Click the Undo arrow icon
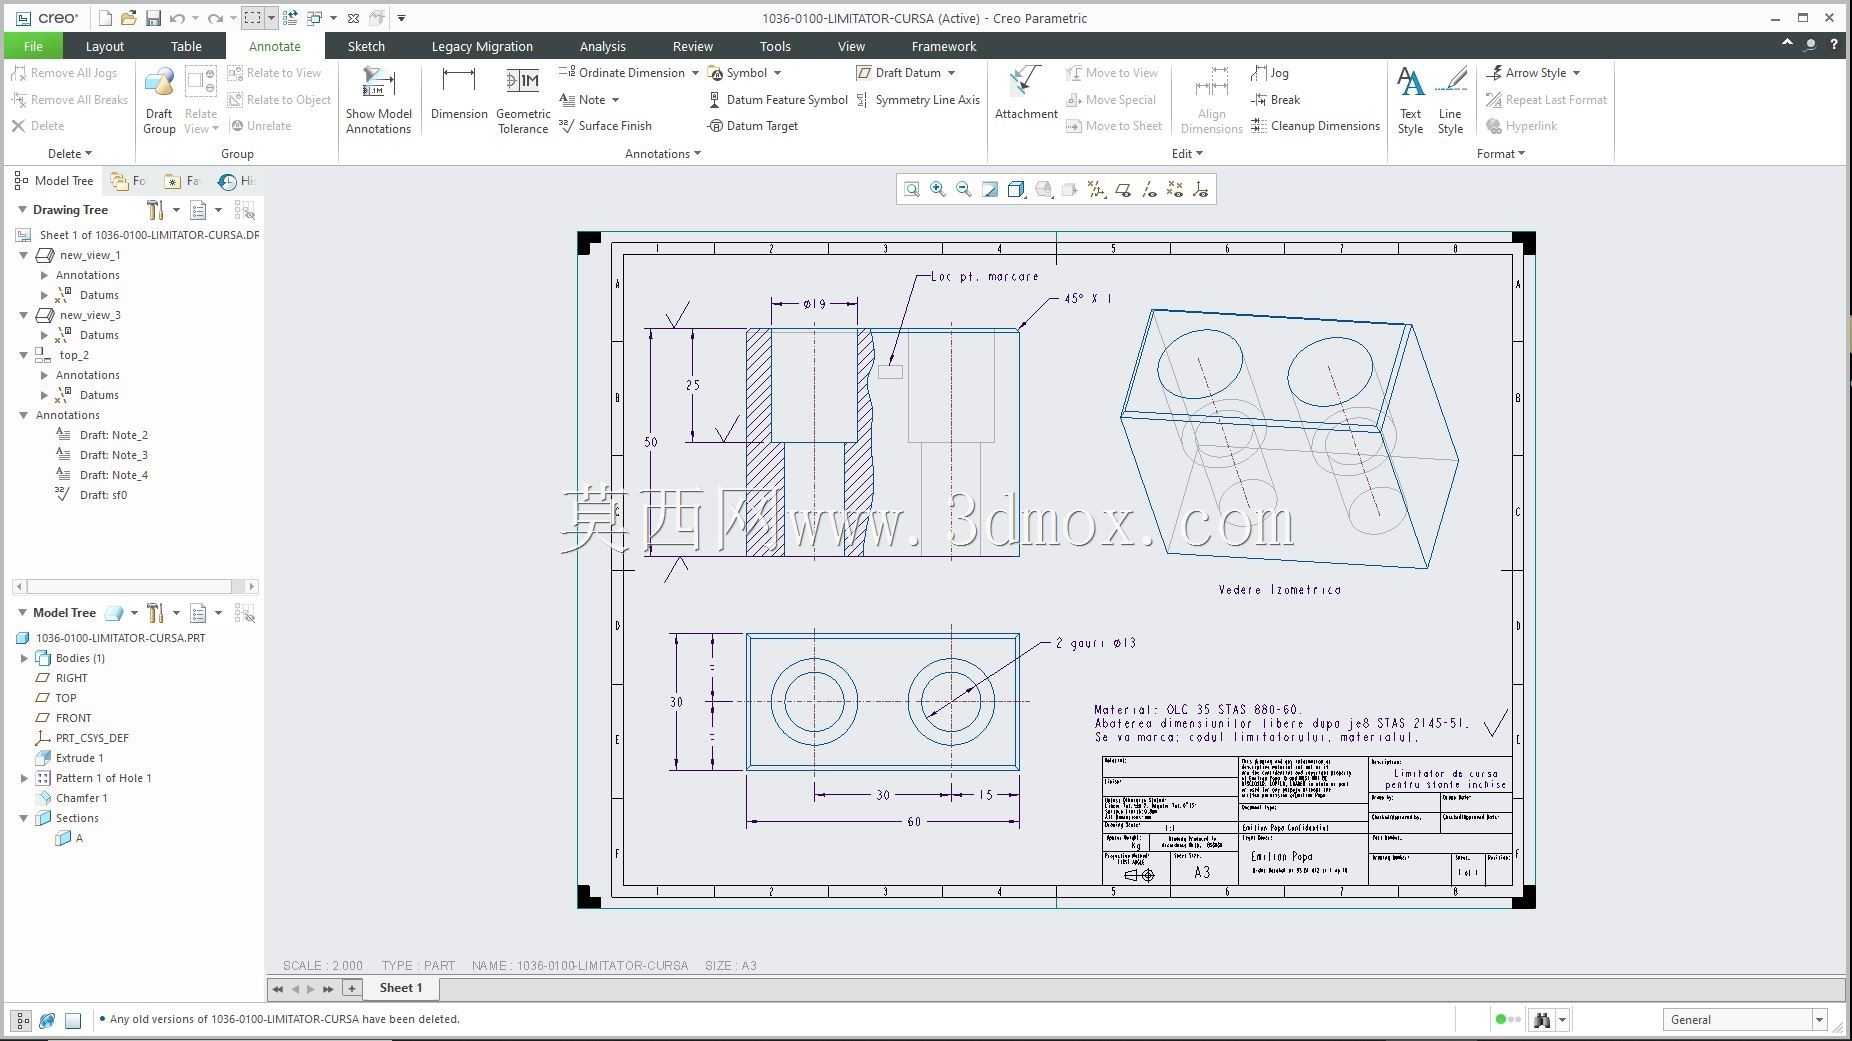 point(177,18)
